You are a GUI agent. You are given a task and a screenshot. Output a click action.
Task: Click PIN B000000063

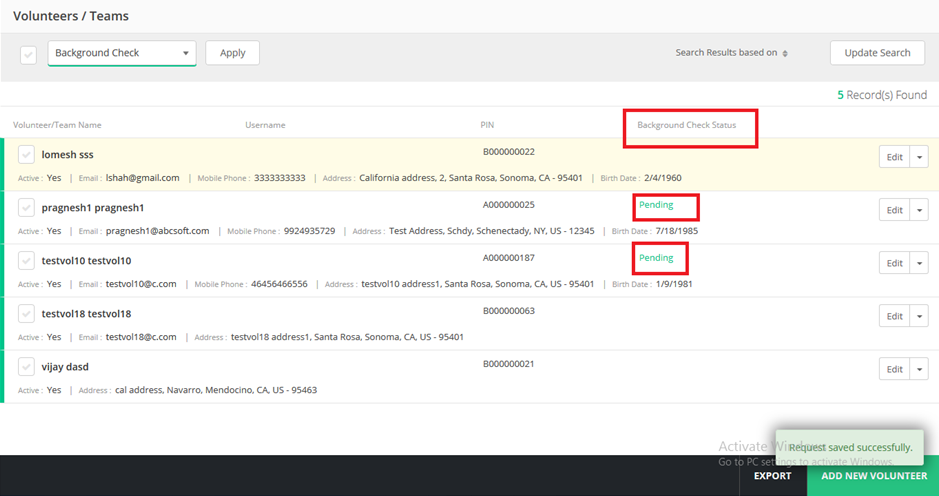[508, 311]
